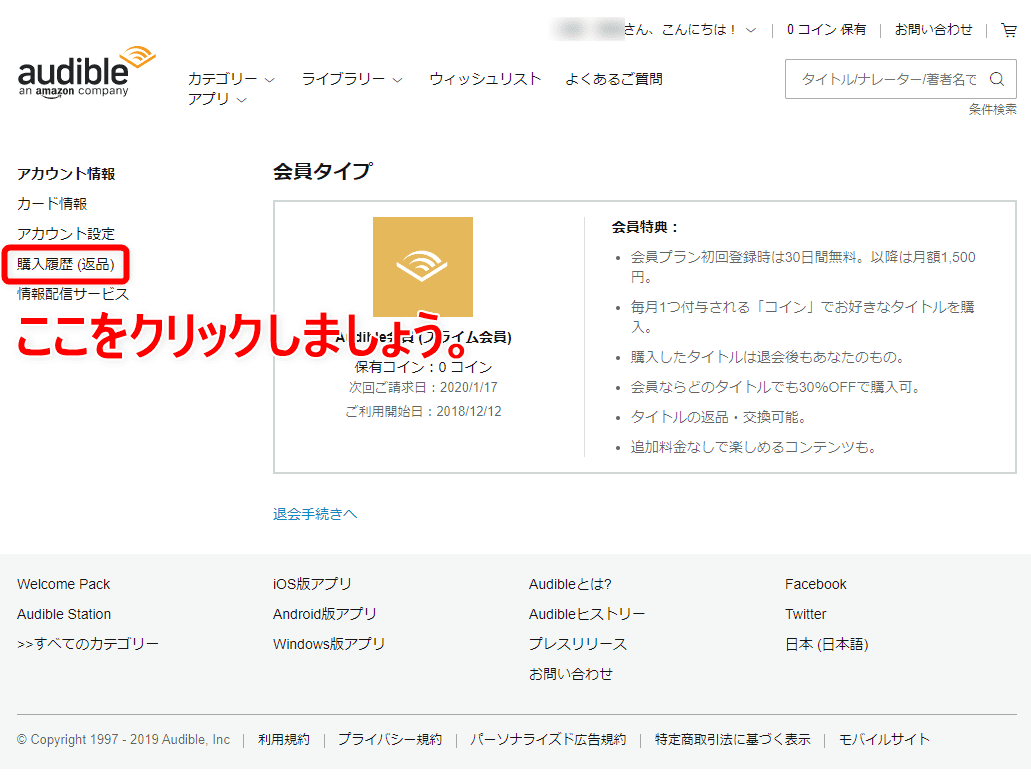Screen dimensions: 1031x782
Task: Click the Facebook link in the footer
Action: click(815, 584)
